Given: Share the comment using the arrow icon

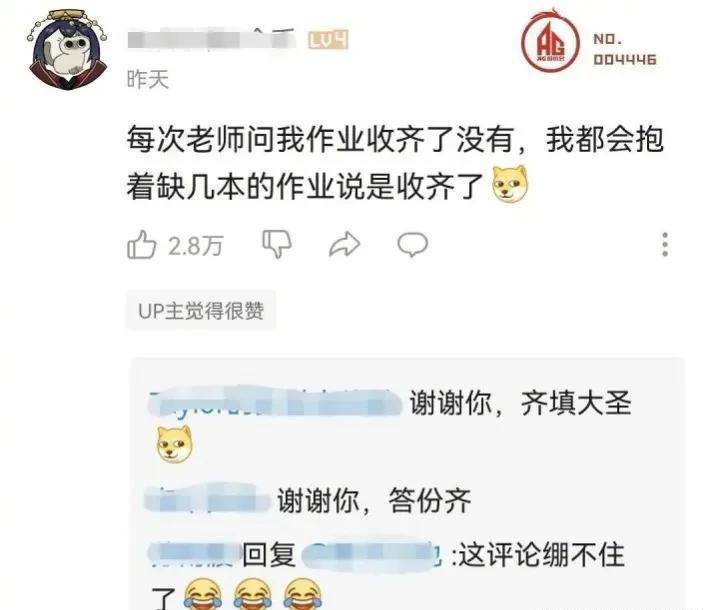Looking at the screenshot, I should click(345, 244).
